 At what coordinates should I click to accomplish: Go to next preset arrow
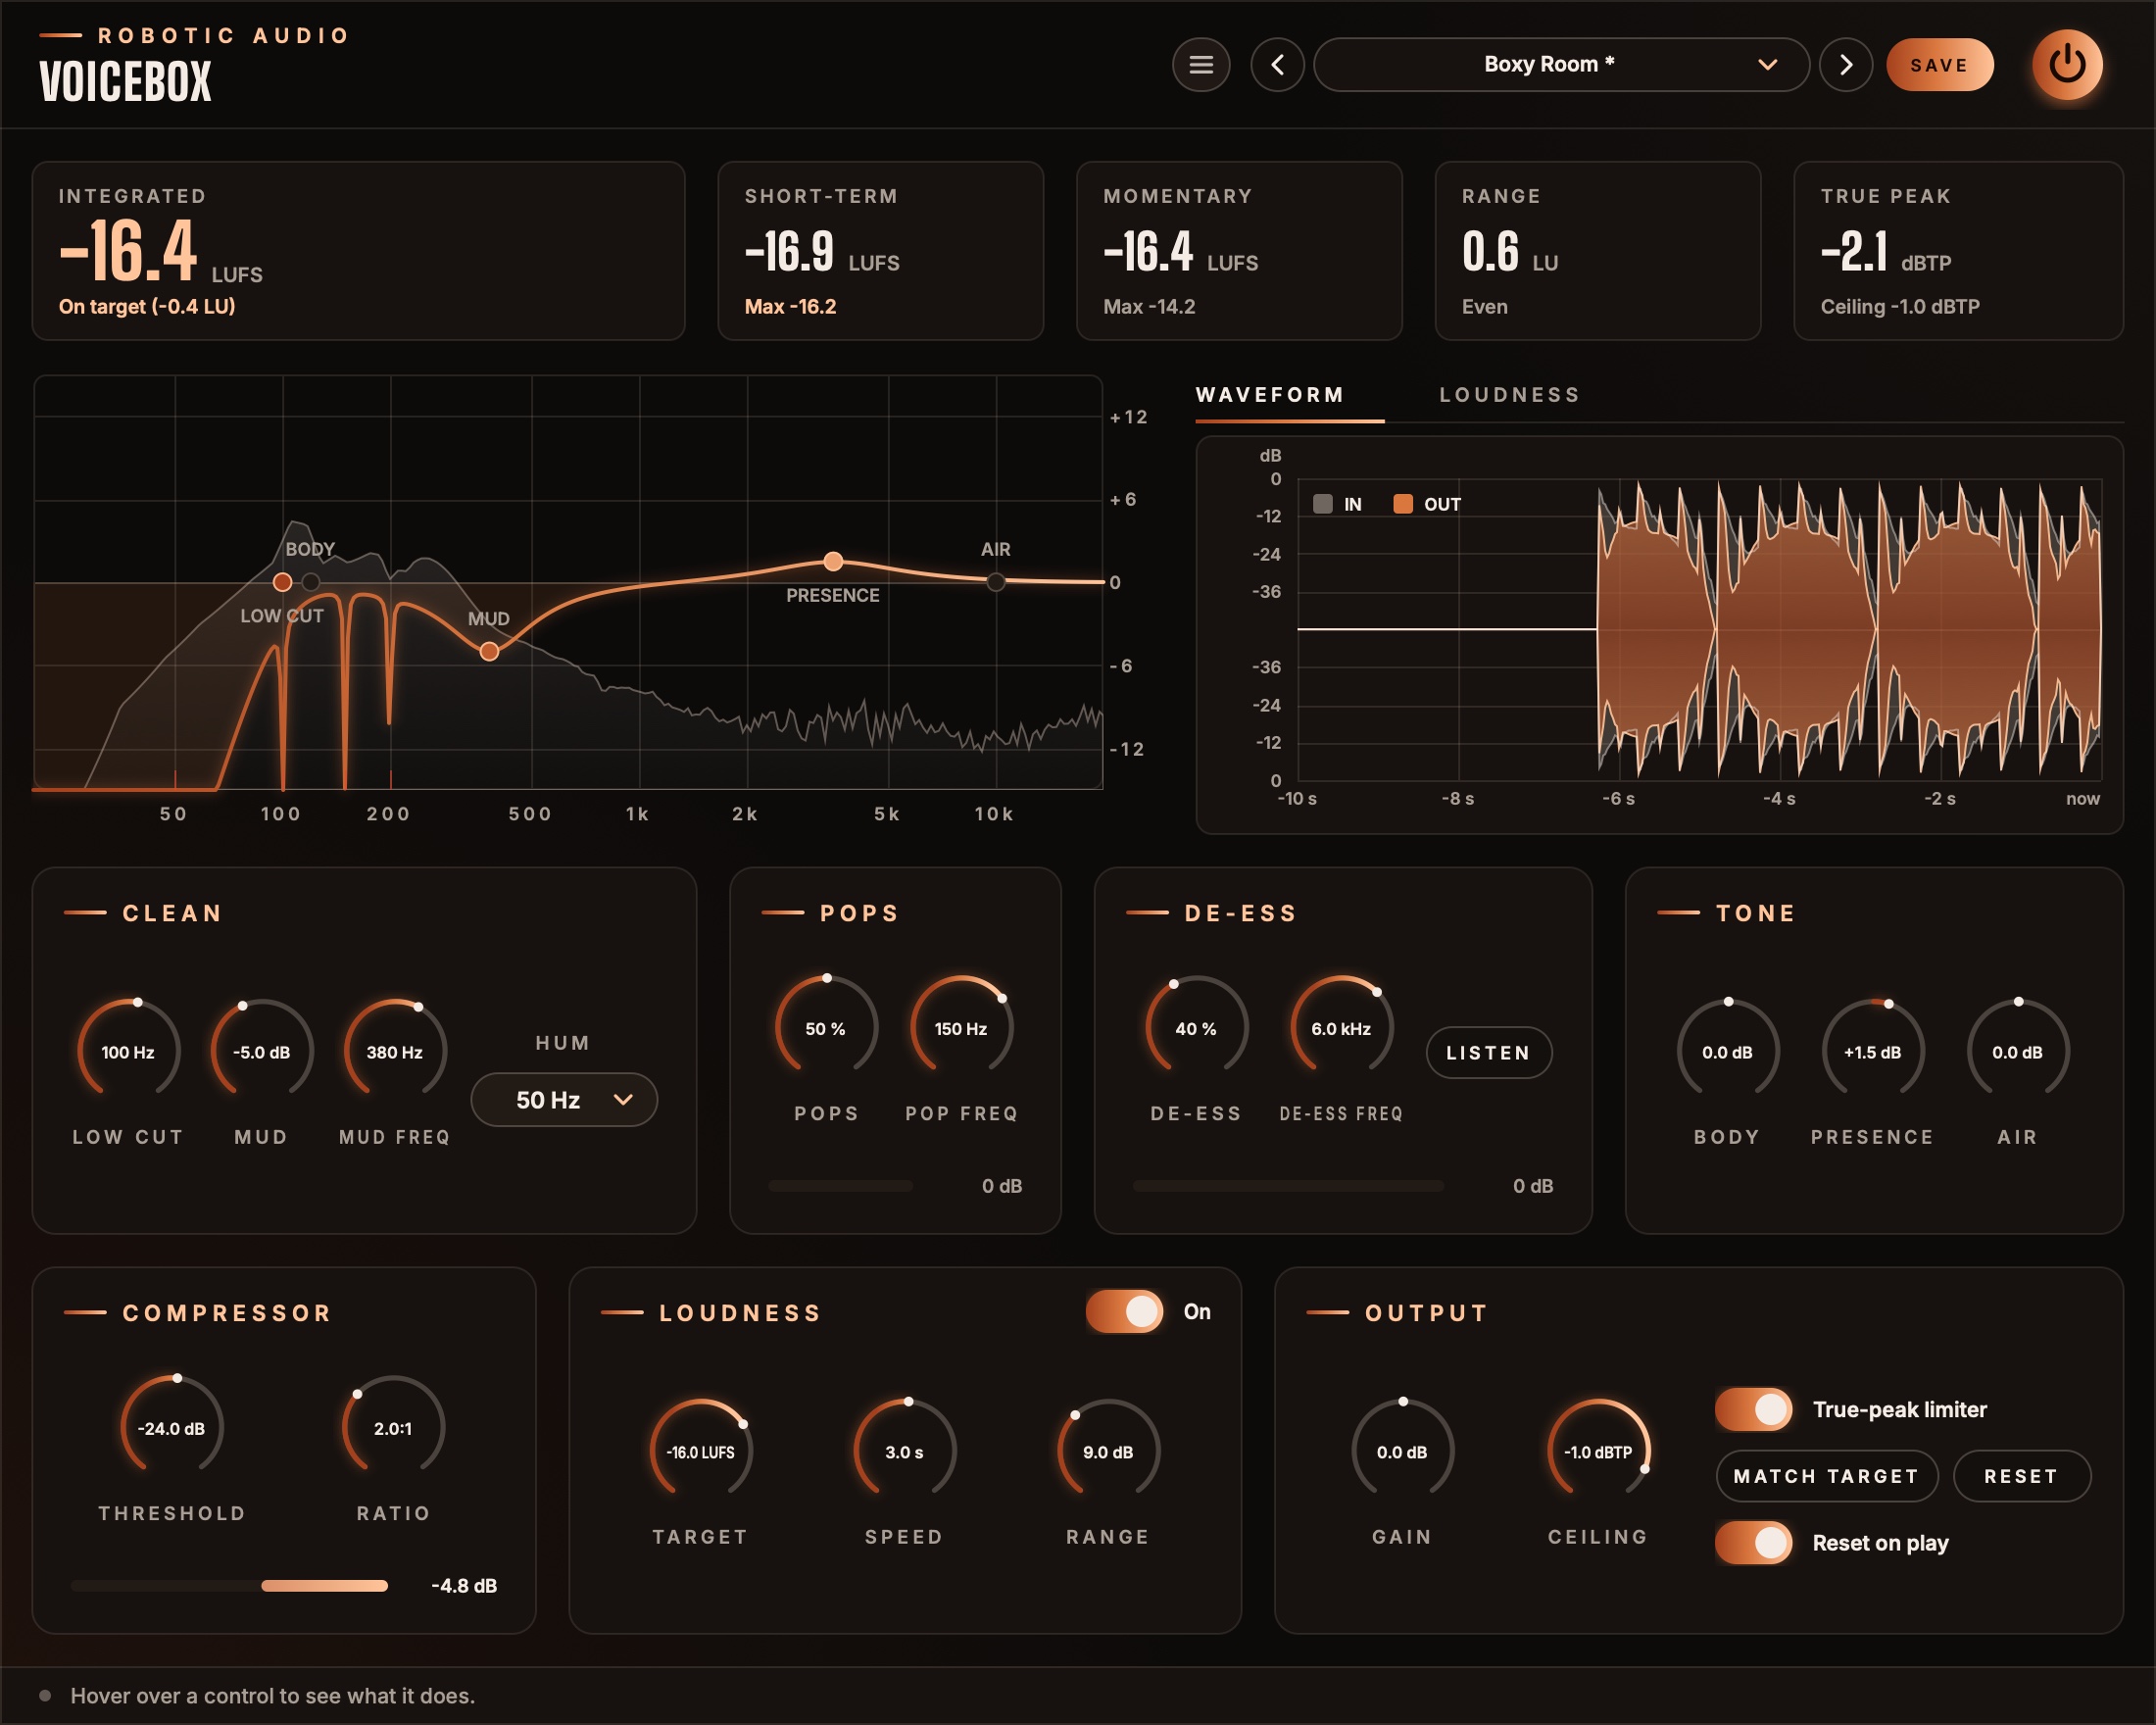(x=1846, y=65)
